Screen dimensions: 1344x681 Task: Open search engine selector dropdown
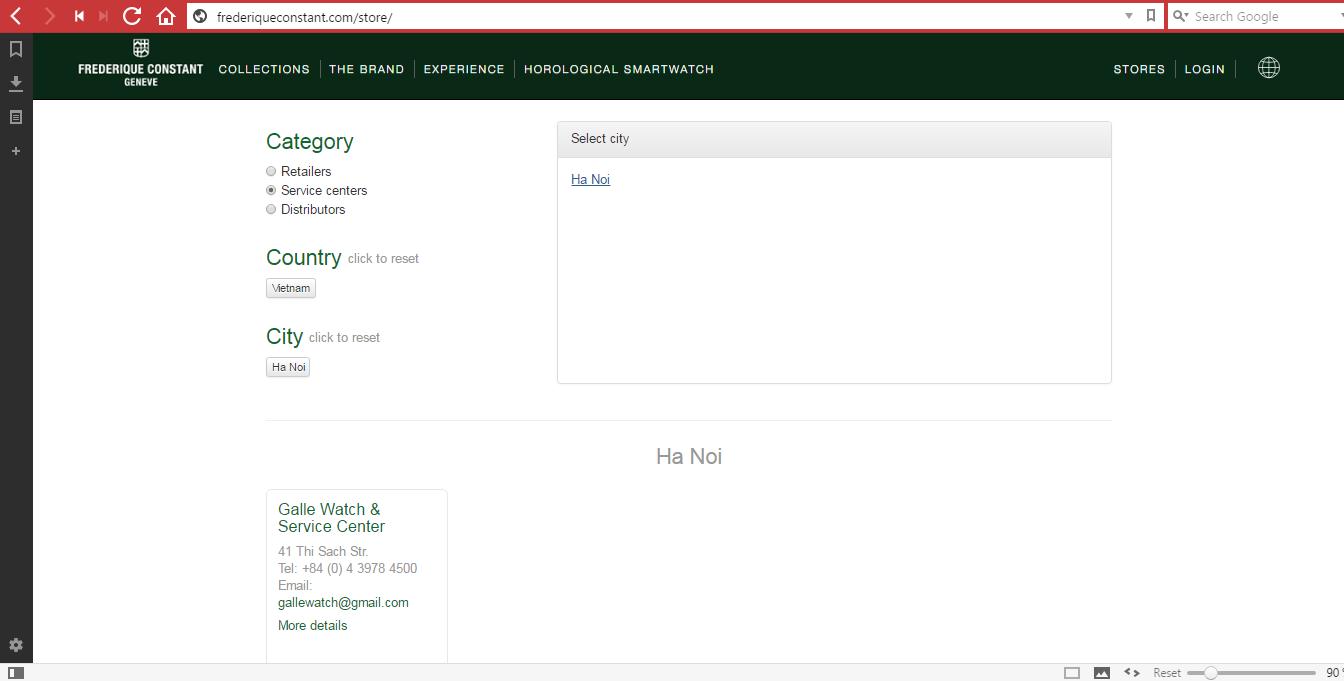click(1181, 16)
